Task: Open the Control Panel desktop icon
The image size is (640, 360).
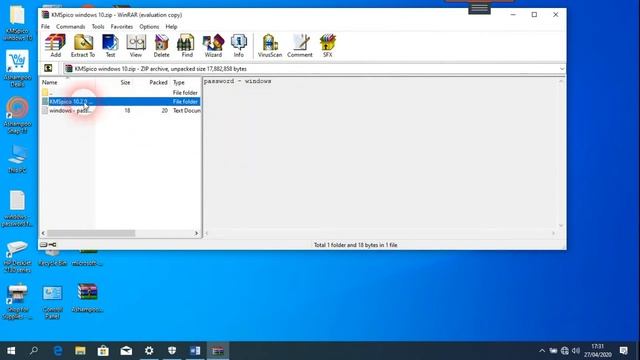Action: 53,301
